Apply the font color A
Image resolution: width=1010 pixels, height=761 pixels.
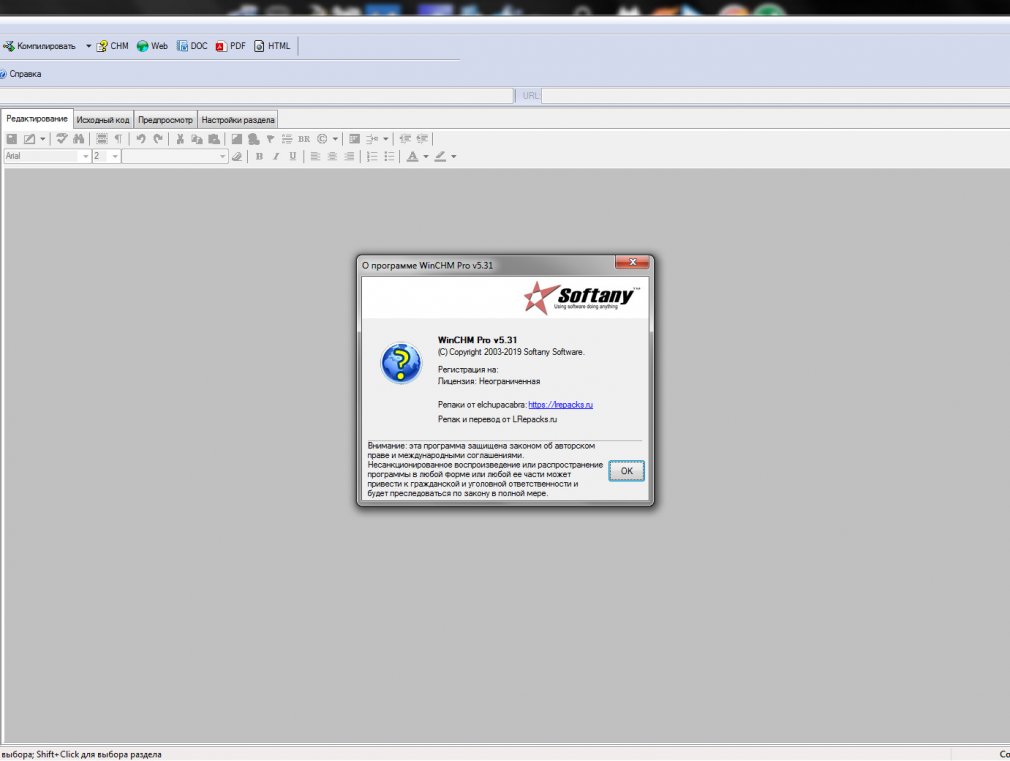(x=412, y=156)
